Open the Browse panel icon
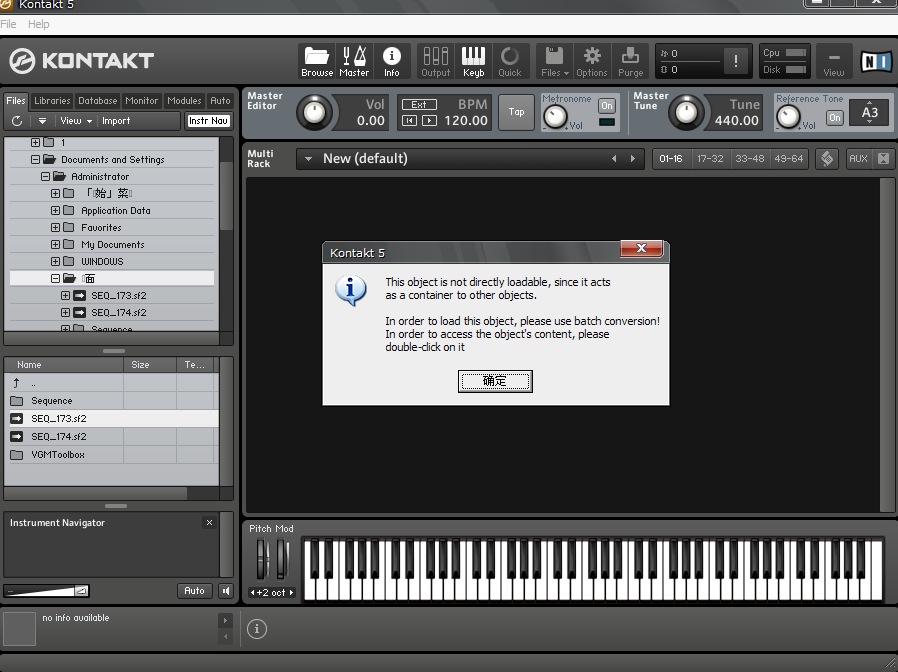898x672 pixels. (x=317, y=61)
